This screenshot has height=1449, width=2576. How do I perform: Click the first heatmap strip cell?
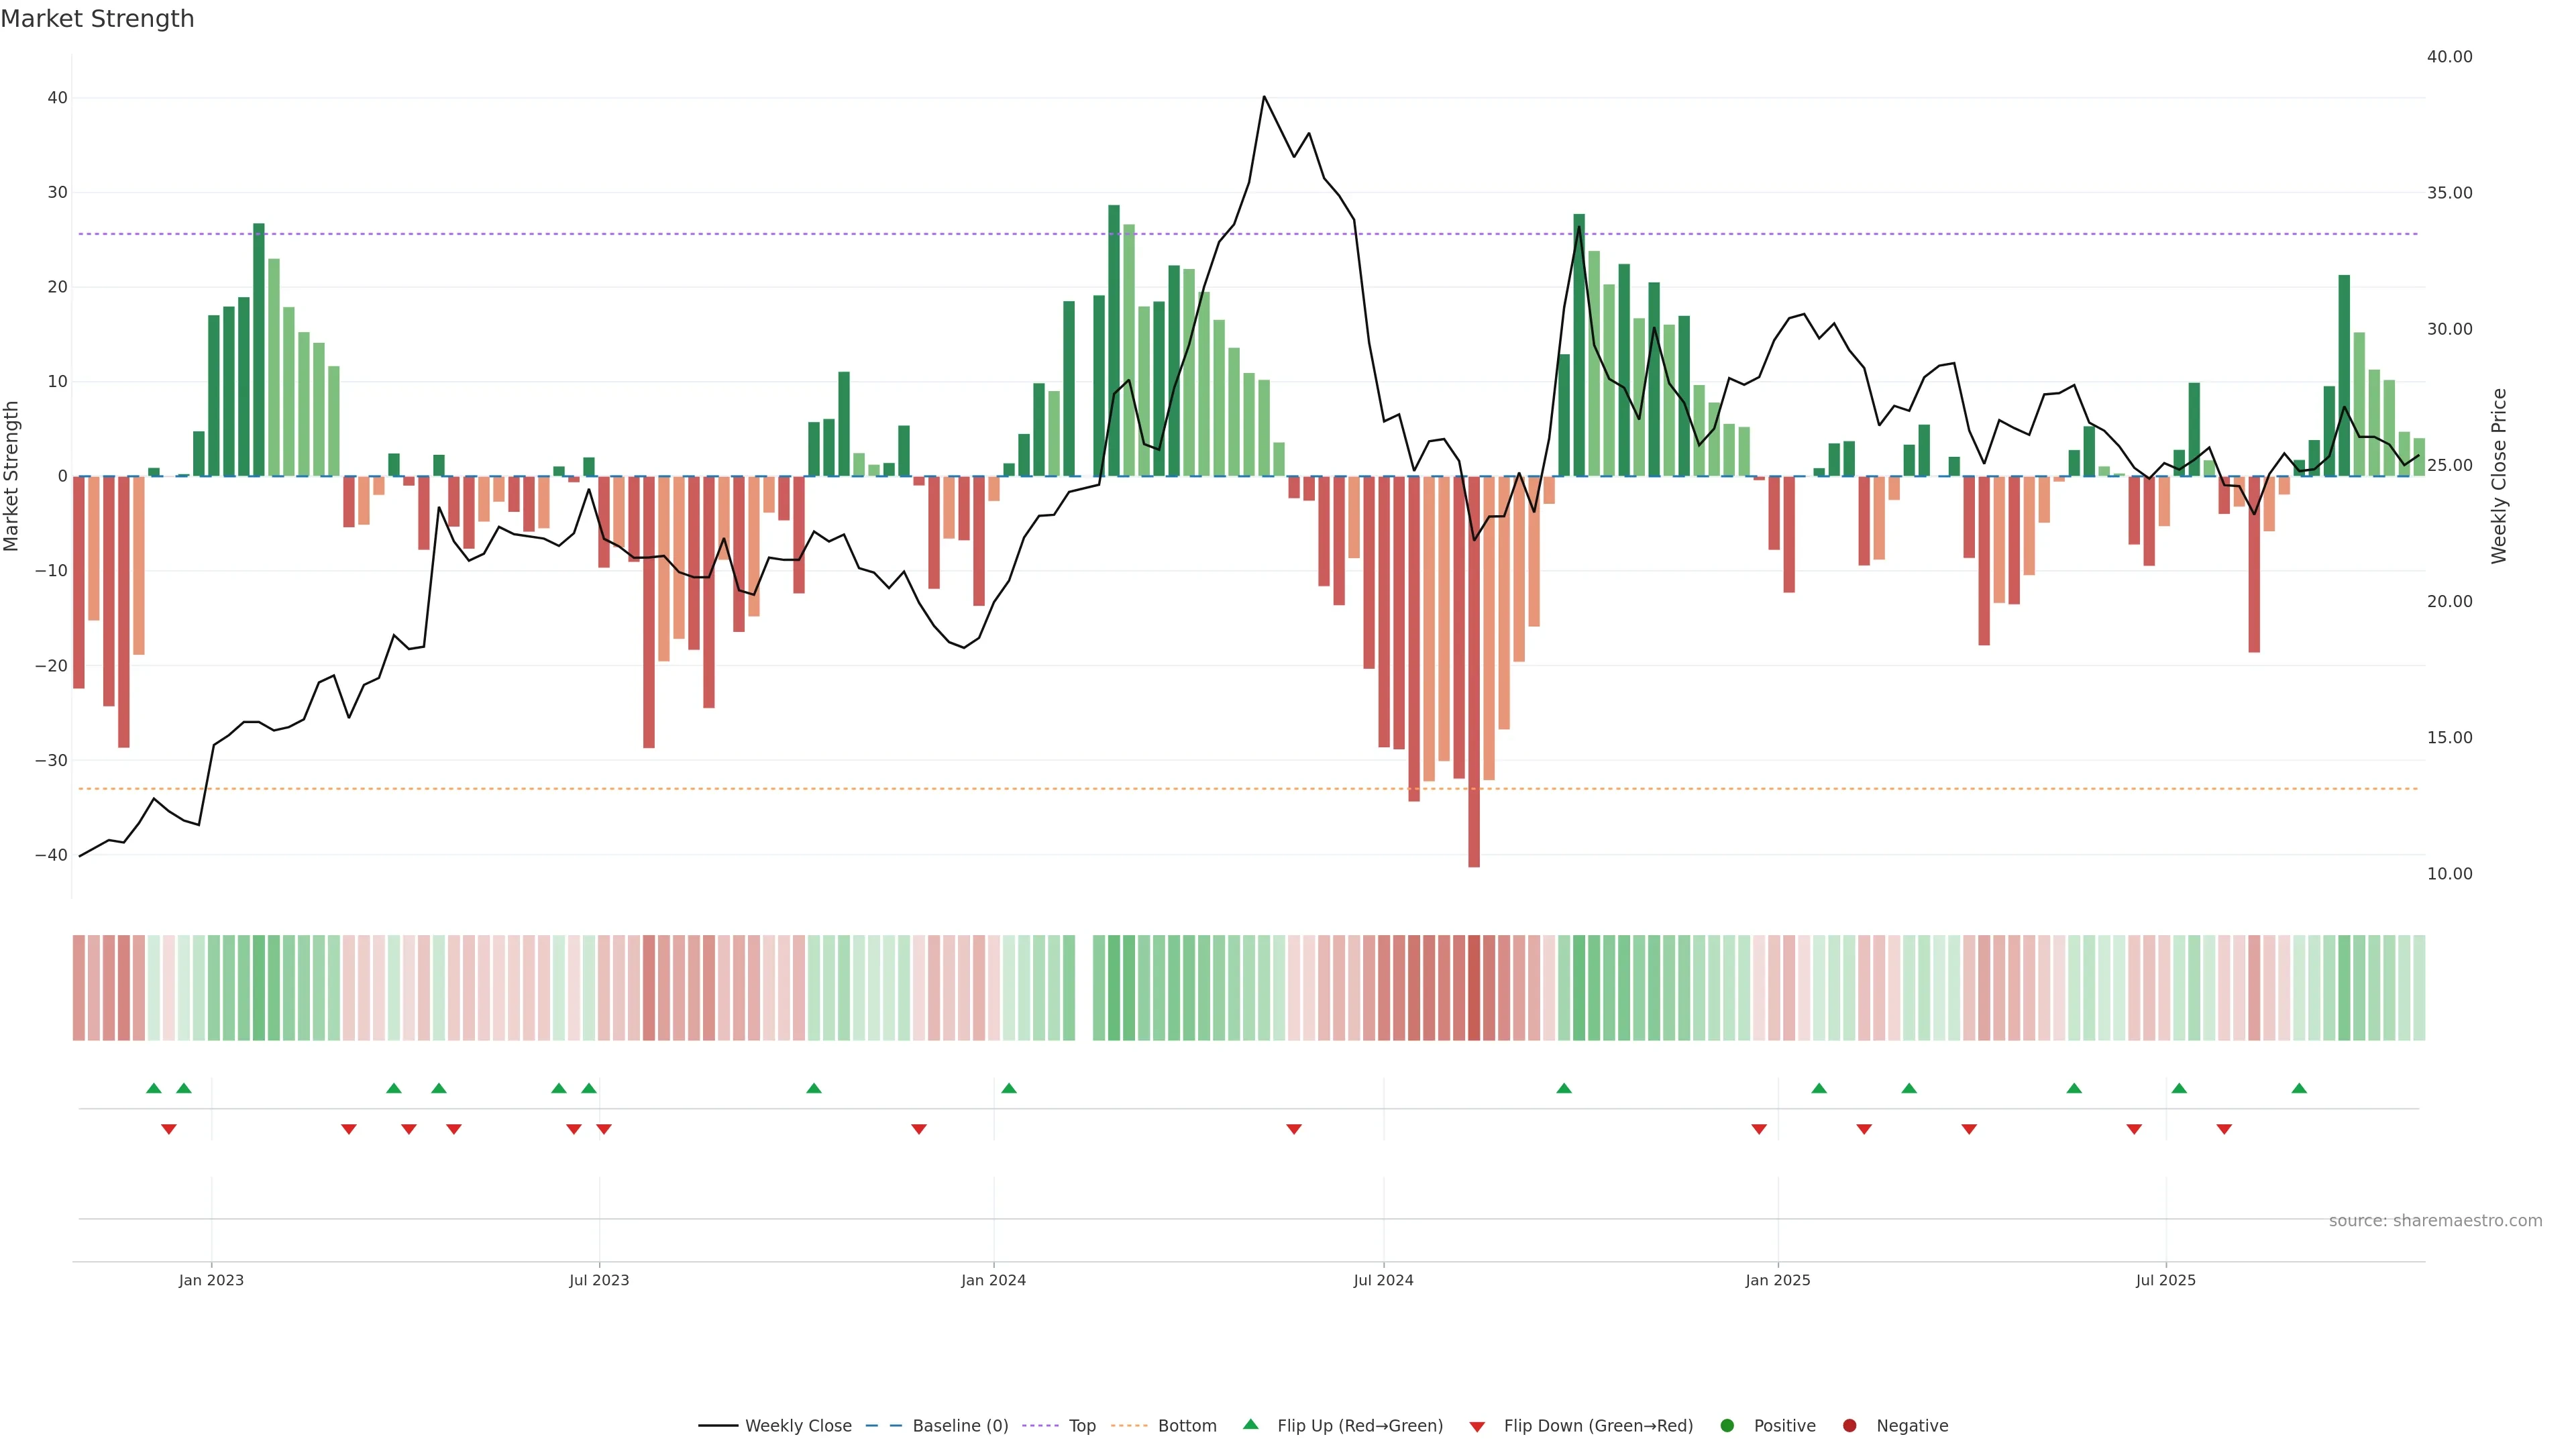tap(78, 987)
